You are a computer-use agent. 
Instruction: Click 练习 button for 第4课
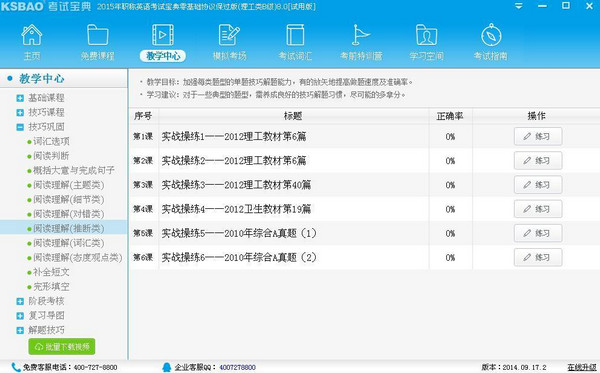pos(538,209)
